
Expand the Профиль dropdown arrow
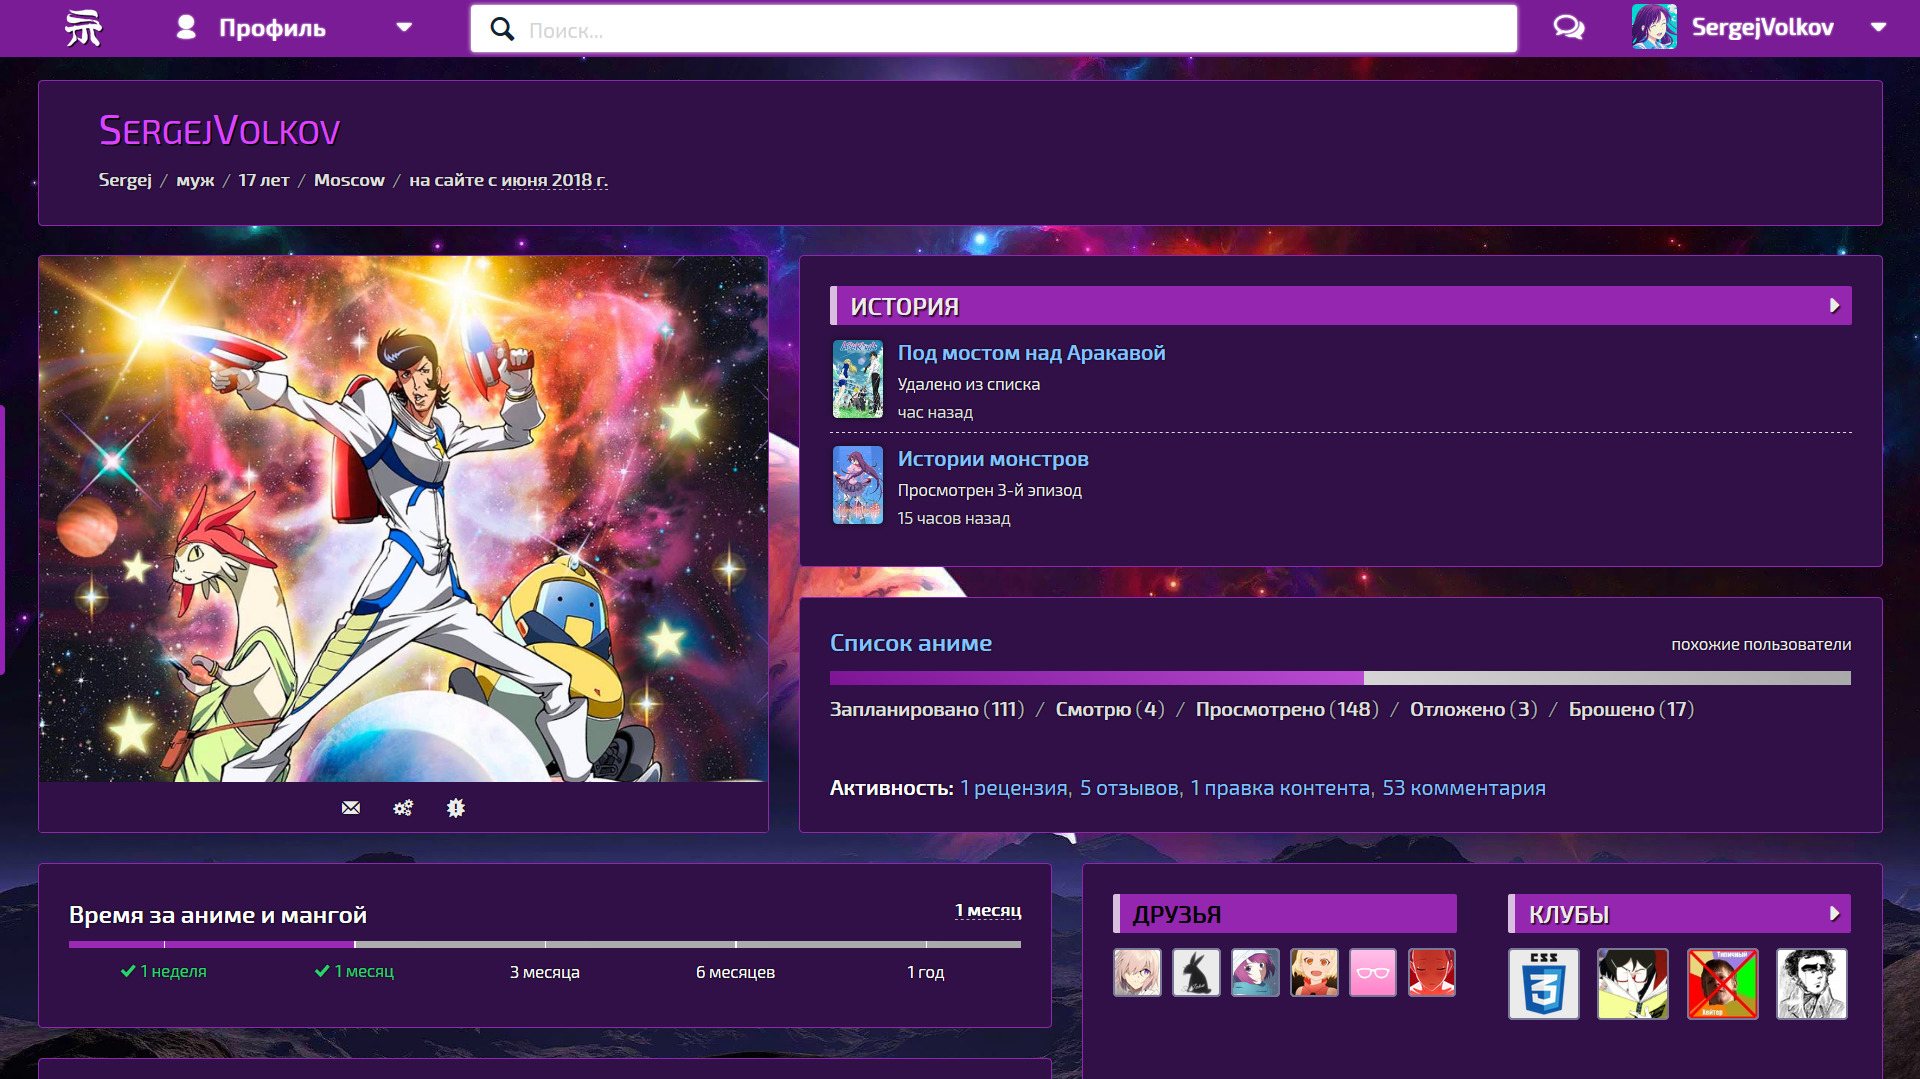point(404,27)
